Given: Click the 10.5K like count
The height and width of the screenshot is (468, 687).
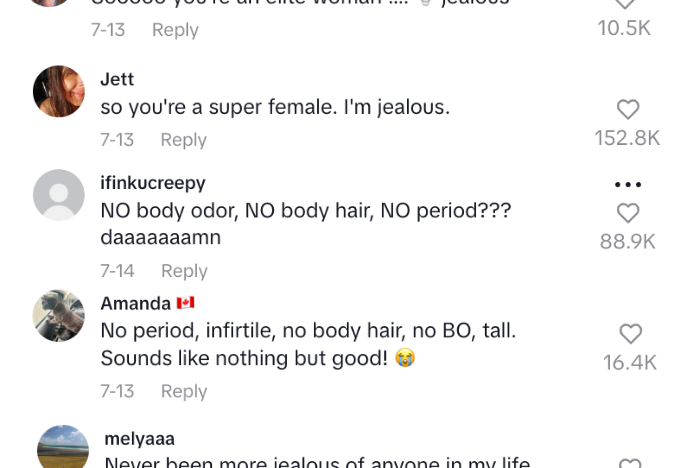Looking at the screenshot, I should (x=624, y=28).
